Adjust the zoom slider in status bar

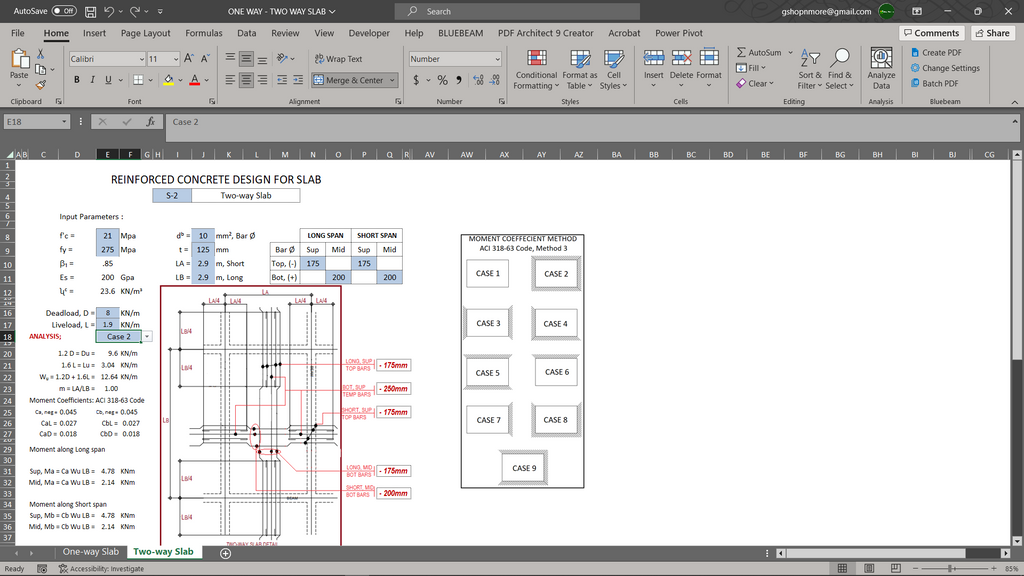pos(951,568)
